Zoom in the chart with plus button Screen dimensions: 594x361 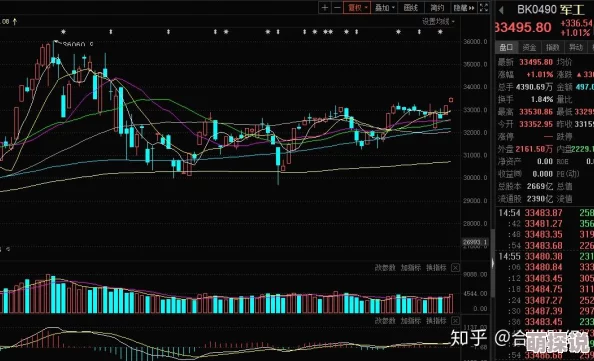[325, 8]
